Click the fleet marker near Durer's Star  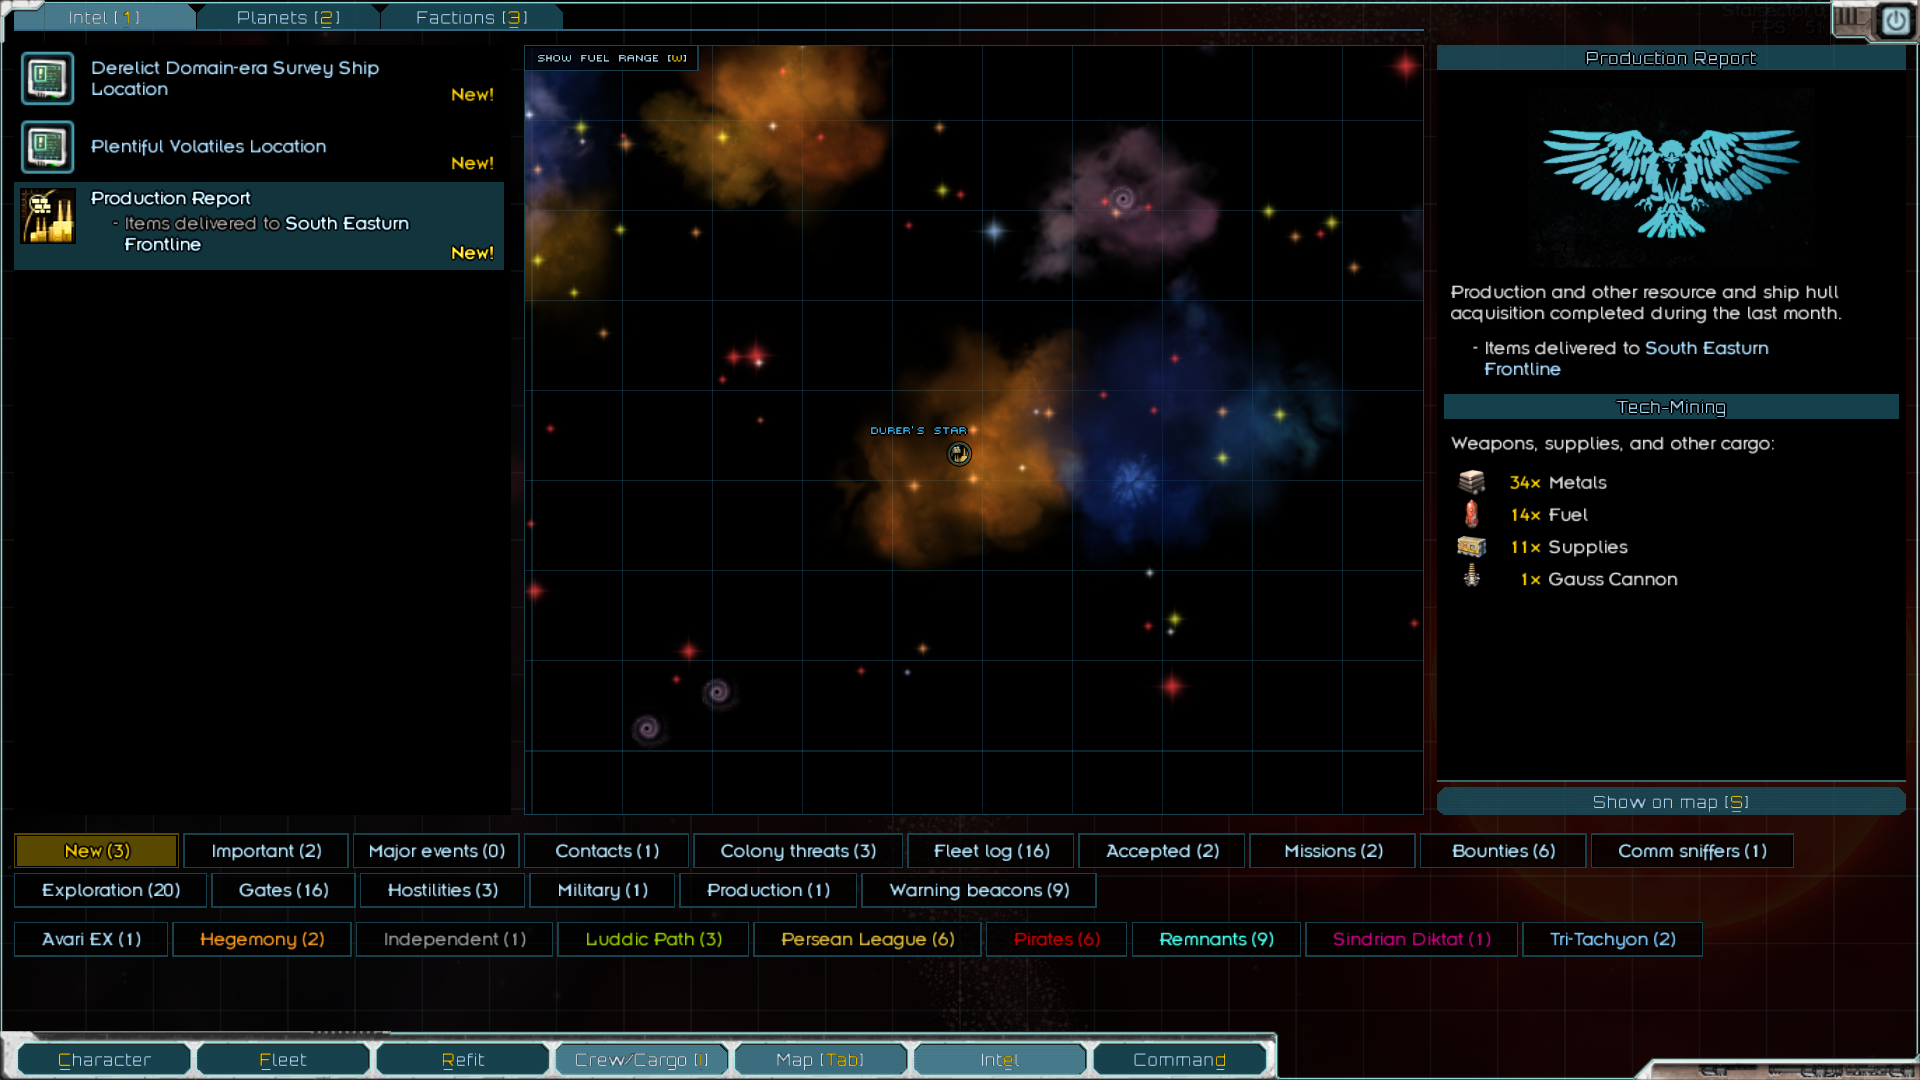(959, 455)
